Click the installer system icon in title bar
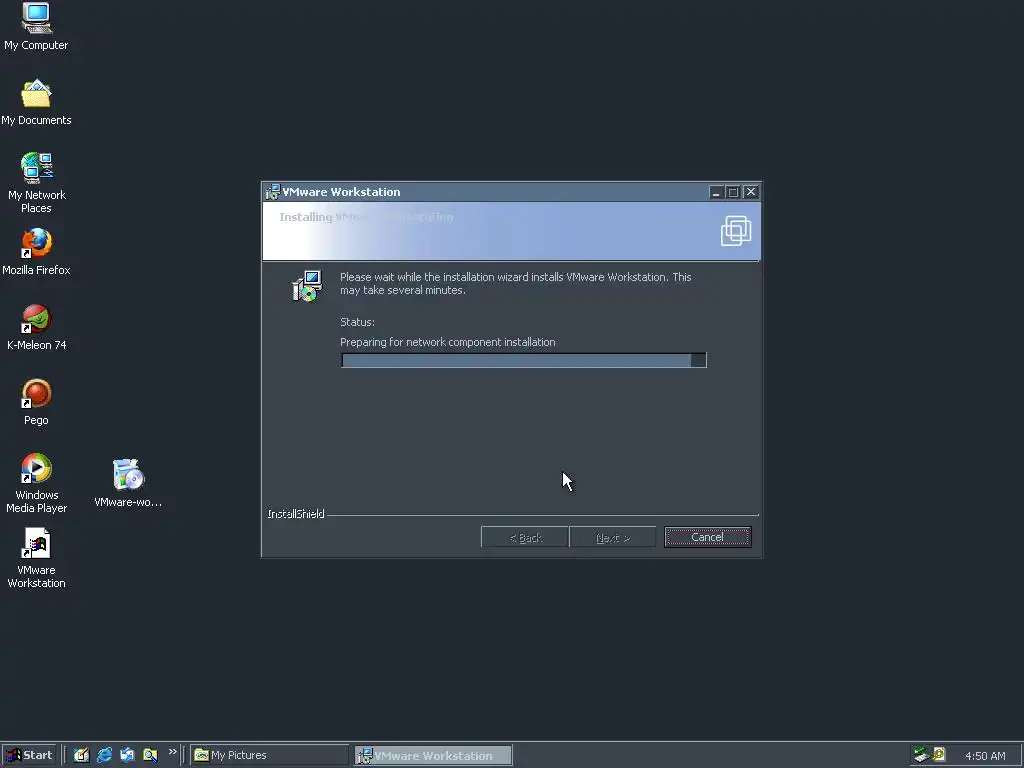The width and height of the screenshot is (1024, 768). tap(272, 192)
